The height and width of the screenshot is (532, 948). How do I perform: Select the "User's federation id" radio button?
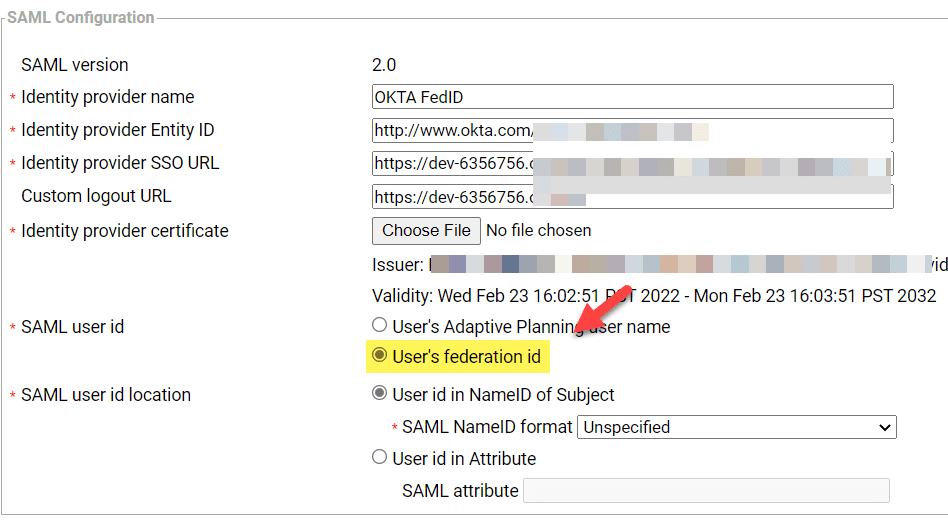tap(379, 355)
